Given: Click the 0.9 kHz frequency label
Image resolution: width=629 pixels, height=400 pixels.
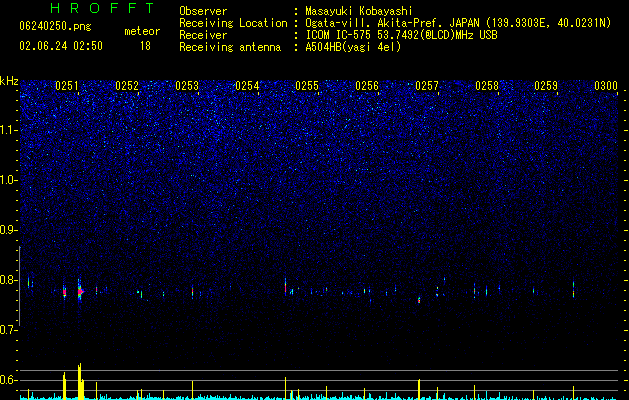Looking at the screenshot, I should point(9,230).
